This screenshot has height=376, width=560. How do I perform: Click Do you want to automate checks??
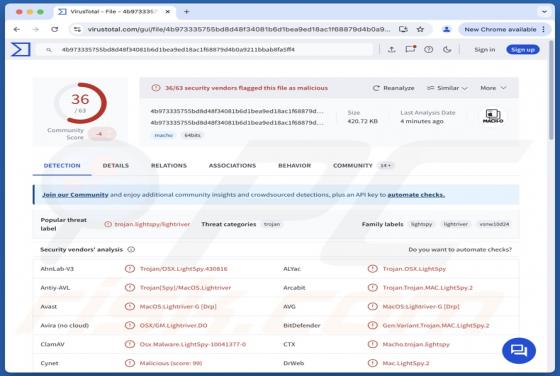click(460, 249)
